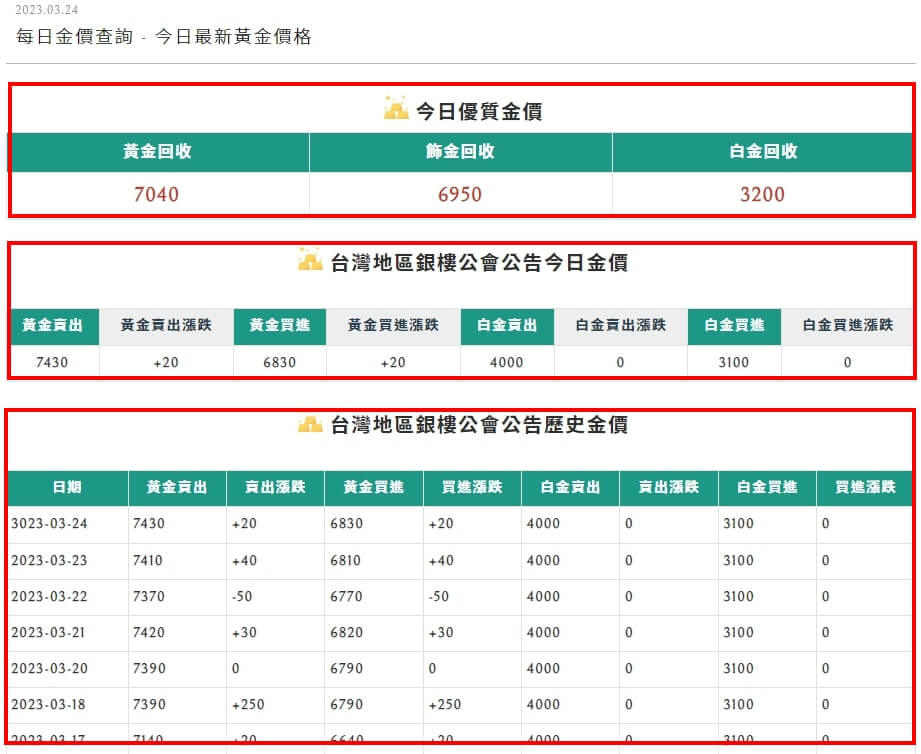Click the 2023.03.24 post date text
This screenshot has width=921, height=754.
point(46,10)
